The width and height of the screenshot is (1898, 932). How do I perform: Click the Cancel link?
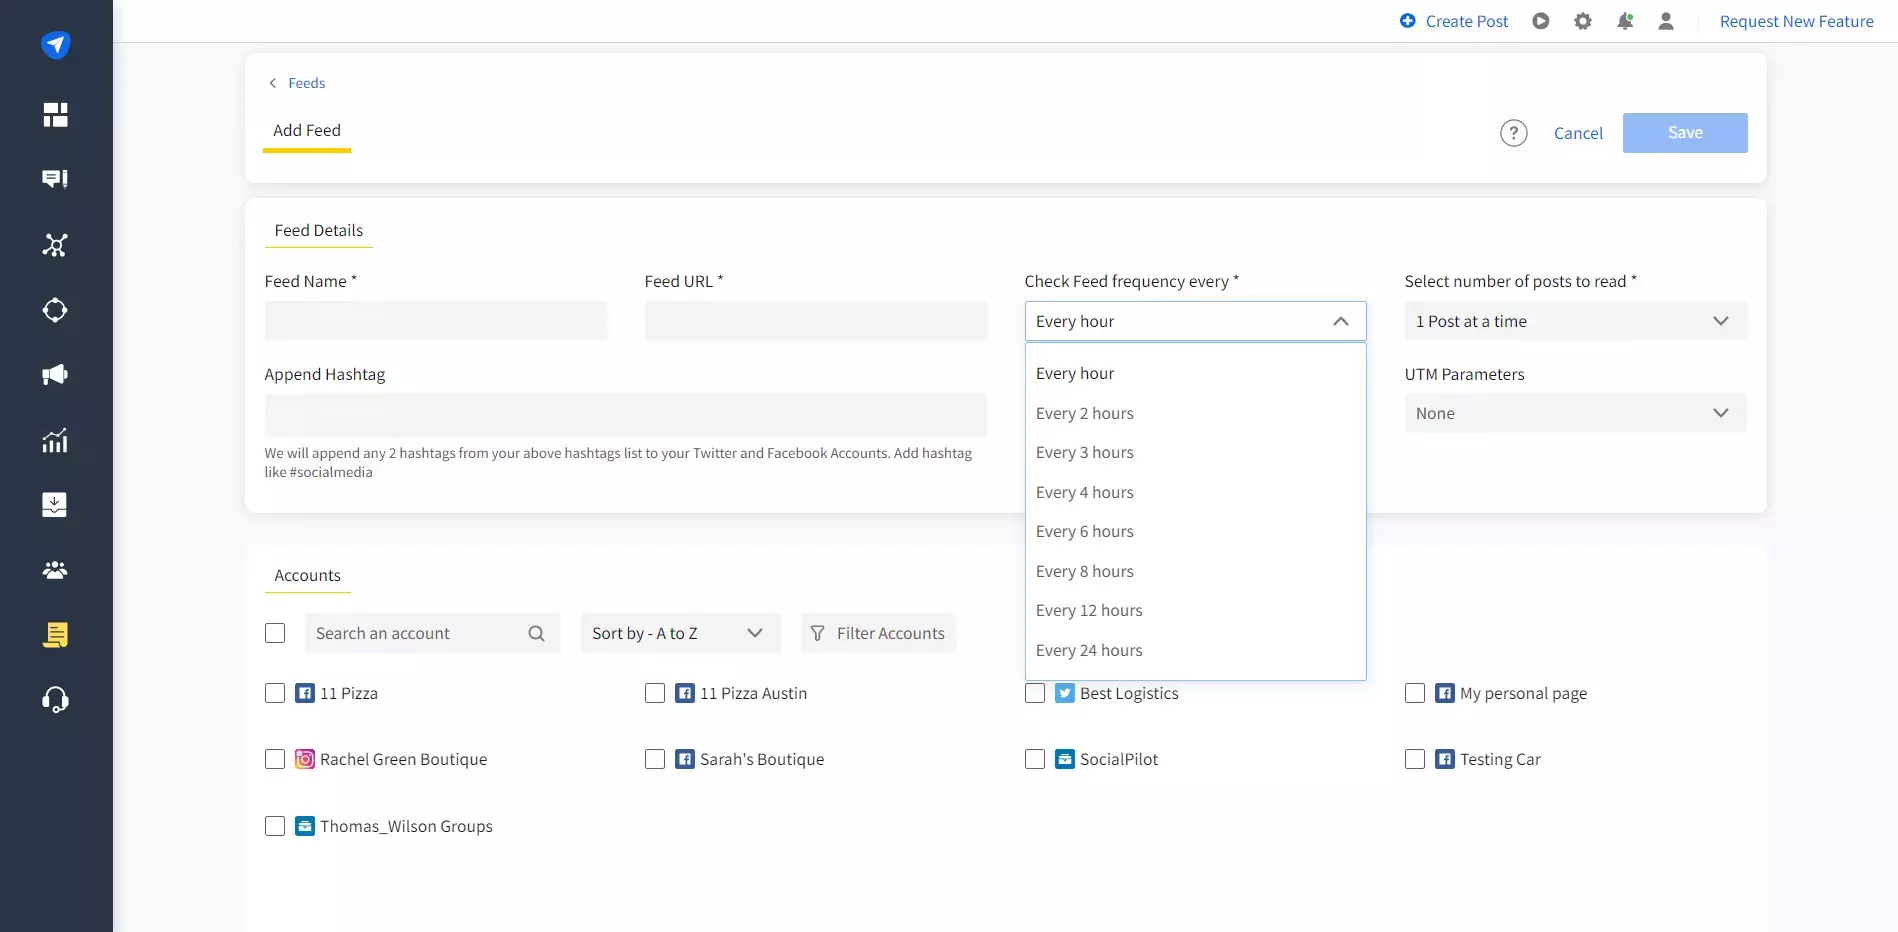(1578, 133)
